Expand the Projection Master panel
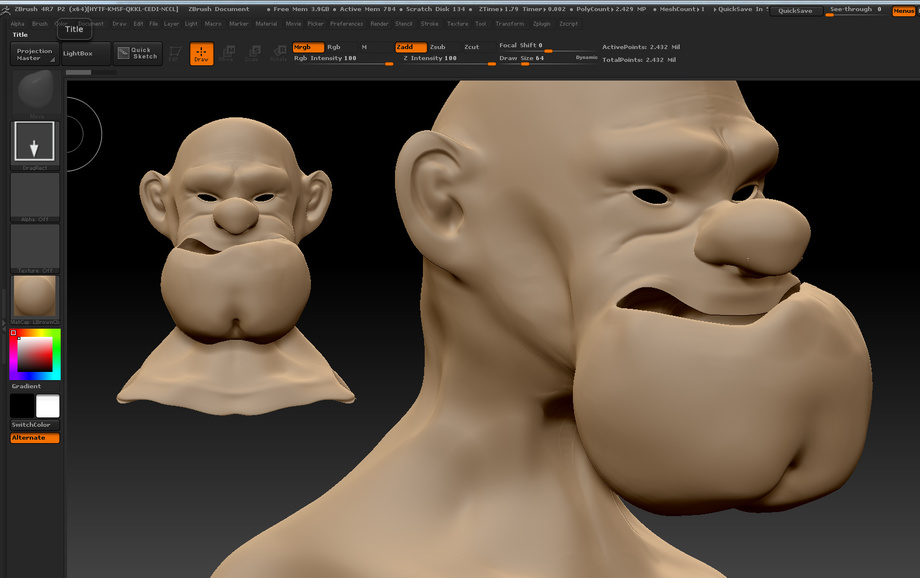The width and height of the screenshot is (920, 578). (35, 54)
